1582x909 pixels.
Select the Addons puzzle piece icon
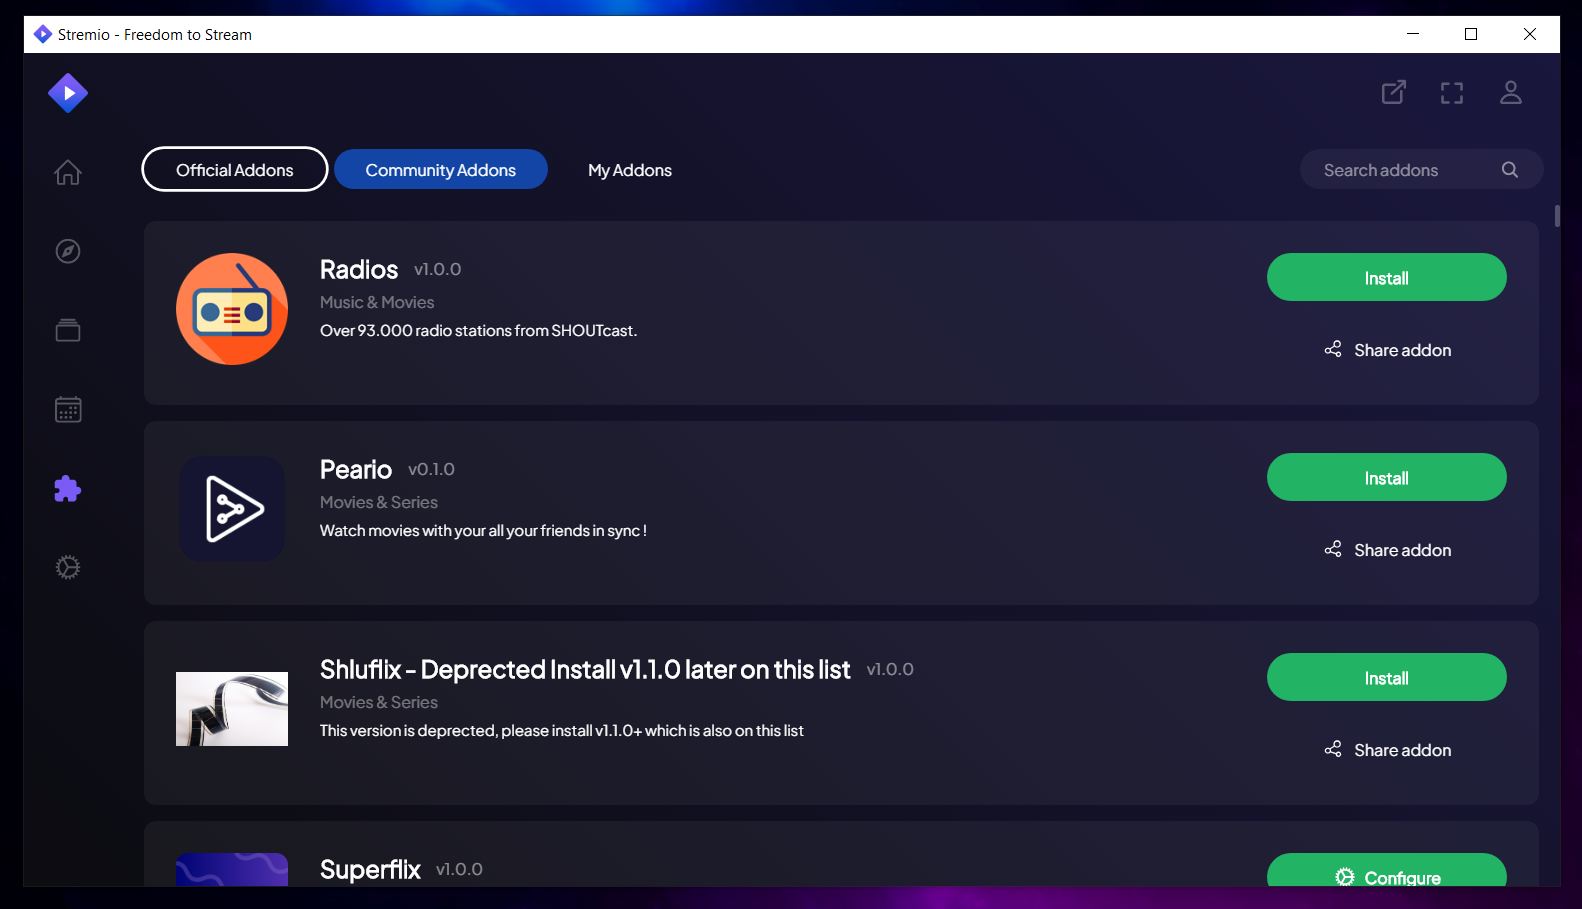[x=68, y=488]
